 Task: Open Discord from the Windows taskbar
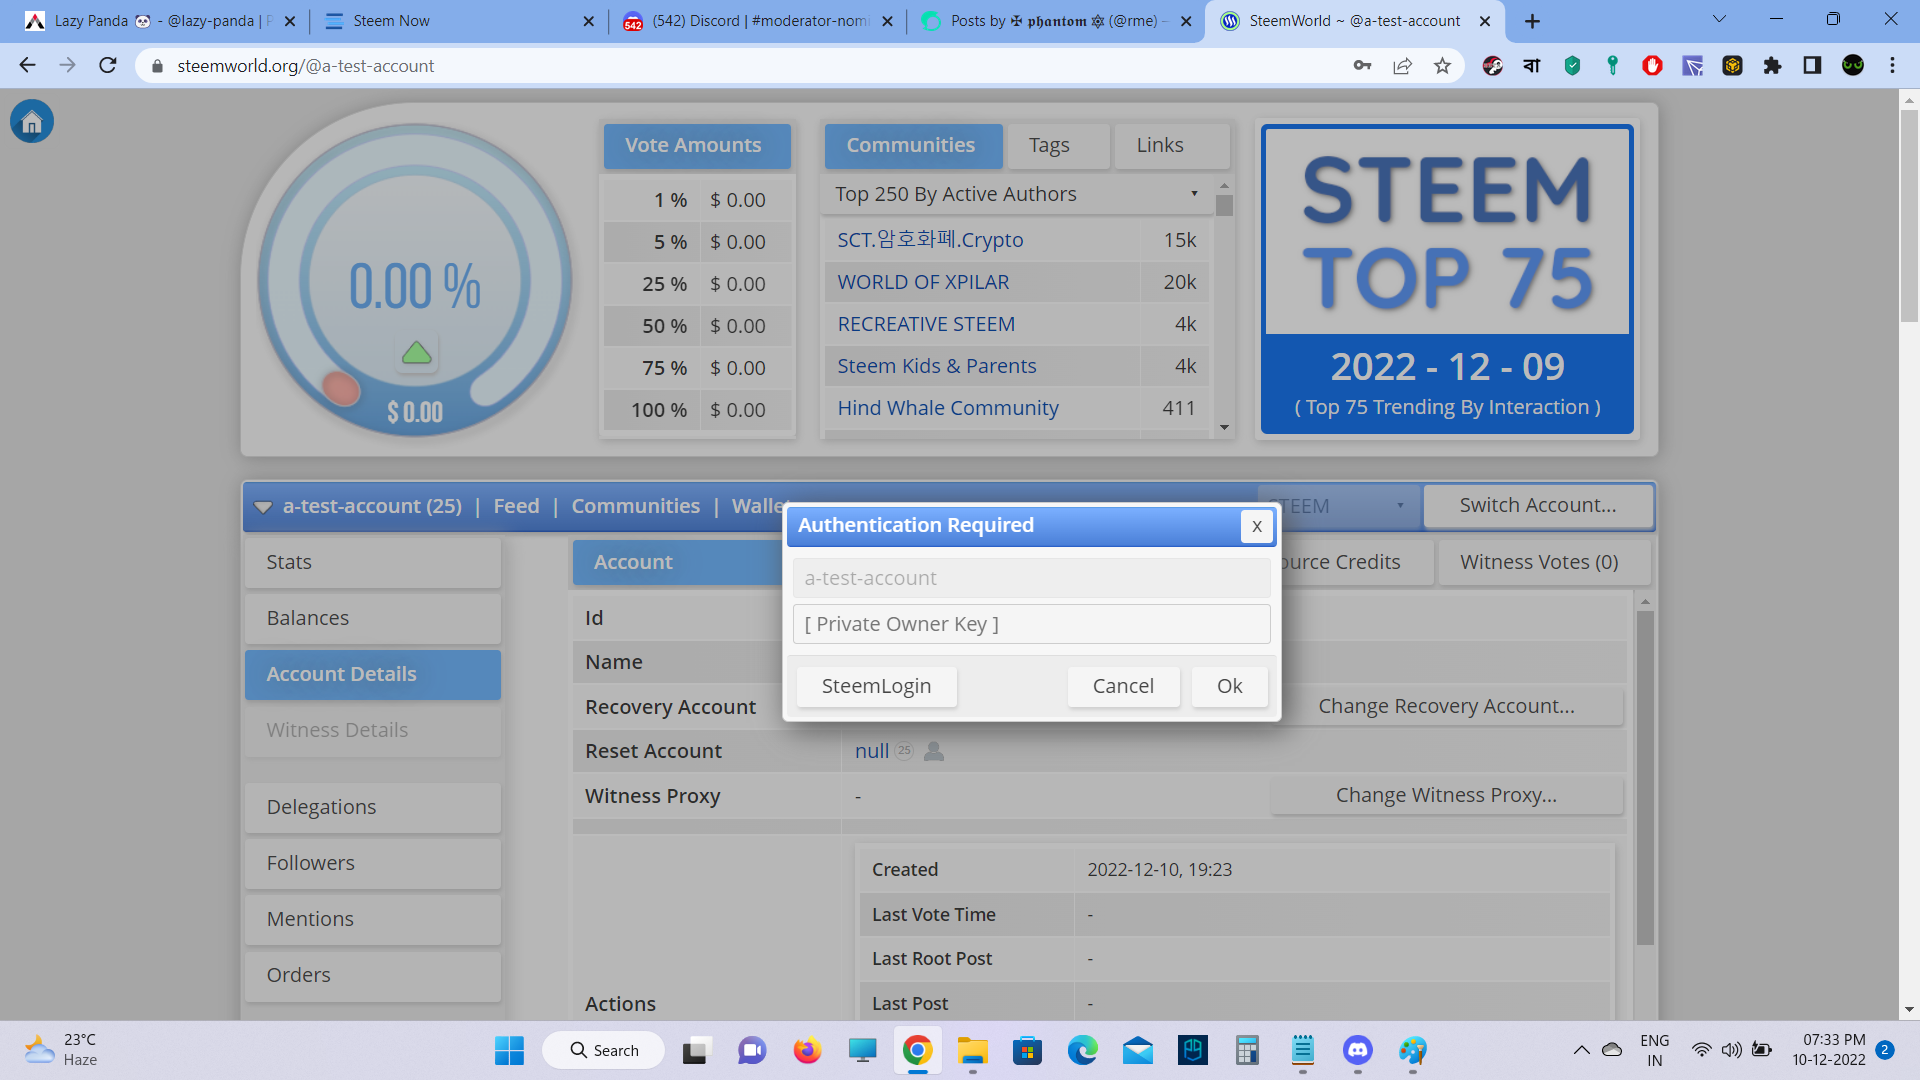1357,1050
